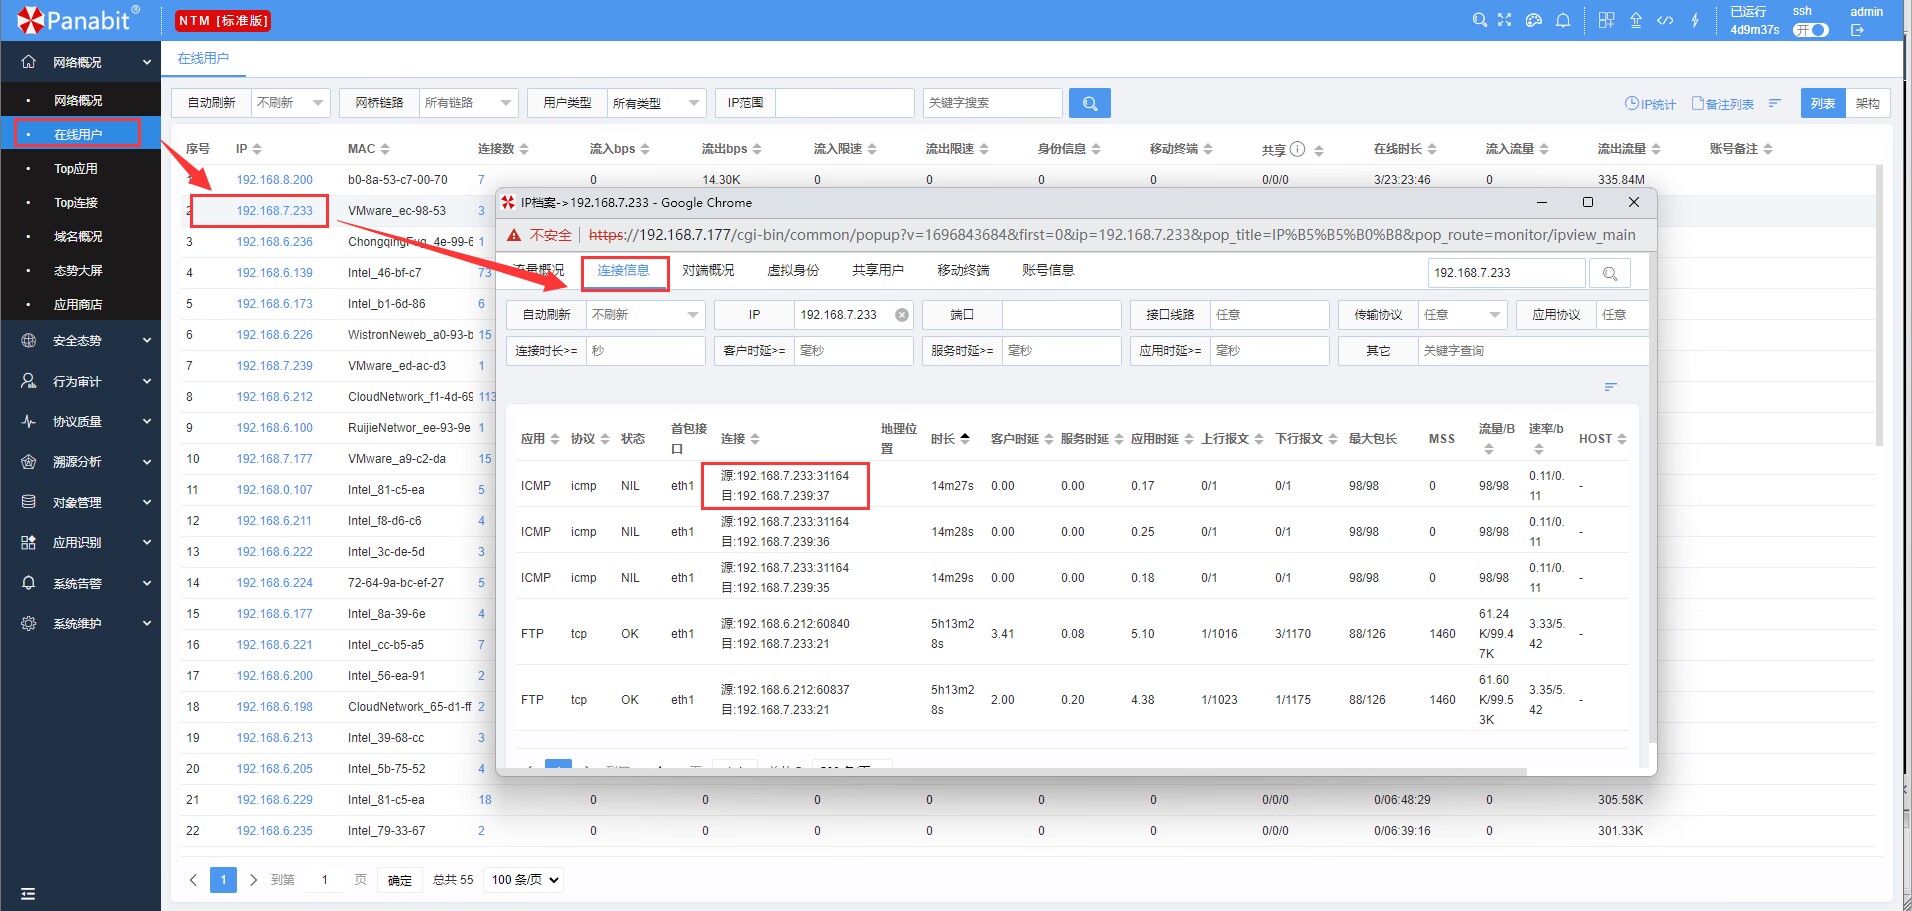1912x911 pixels.
Task: Collapse the sidebar with the bottom menu icon
Action: click(x=28, y=894)
